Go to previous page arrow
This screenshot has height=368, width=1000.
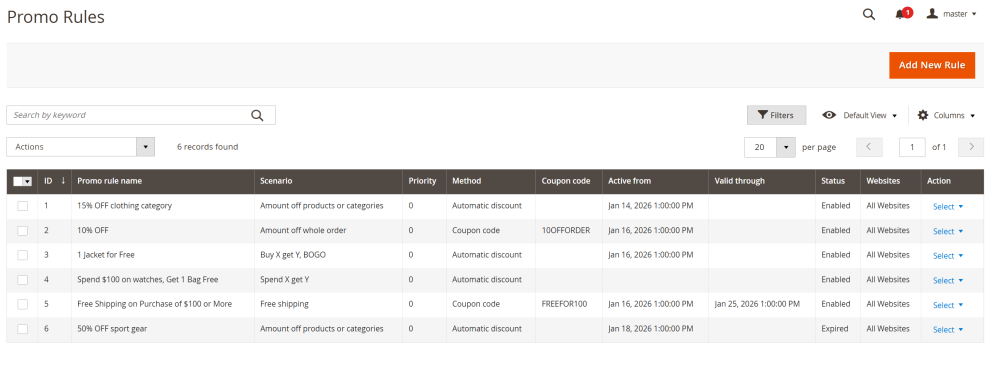869,147
